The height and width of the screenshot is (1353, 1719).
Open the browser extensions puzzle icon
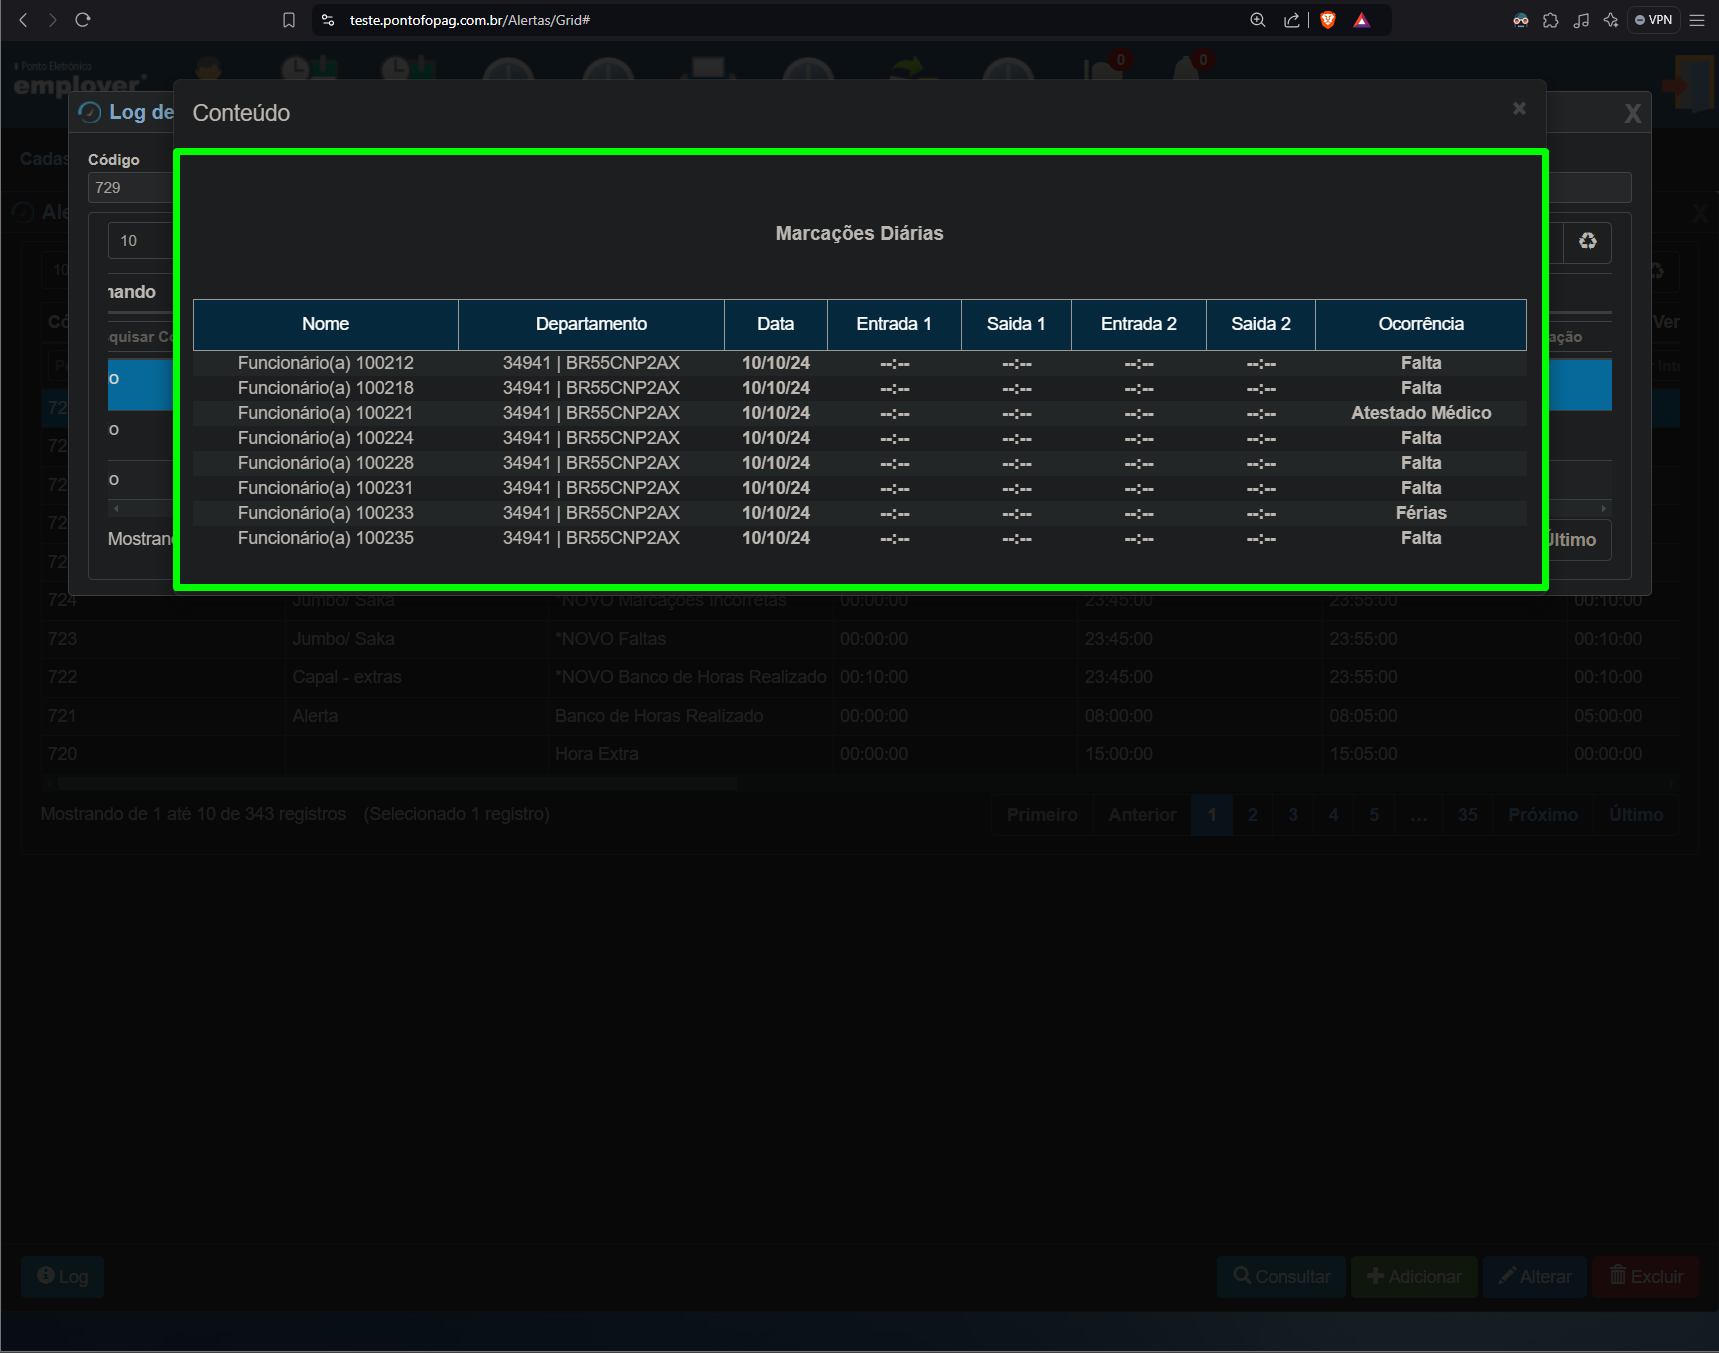[1551, 20]
